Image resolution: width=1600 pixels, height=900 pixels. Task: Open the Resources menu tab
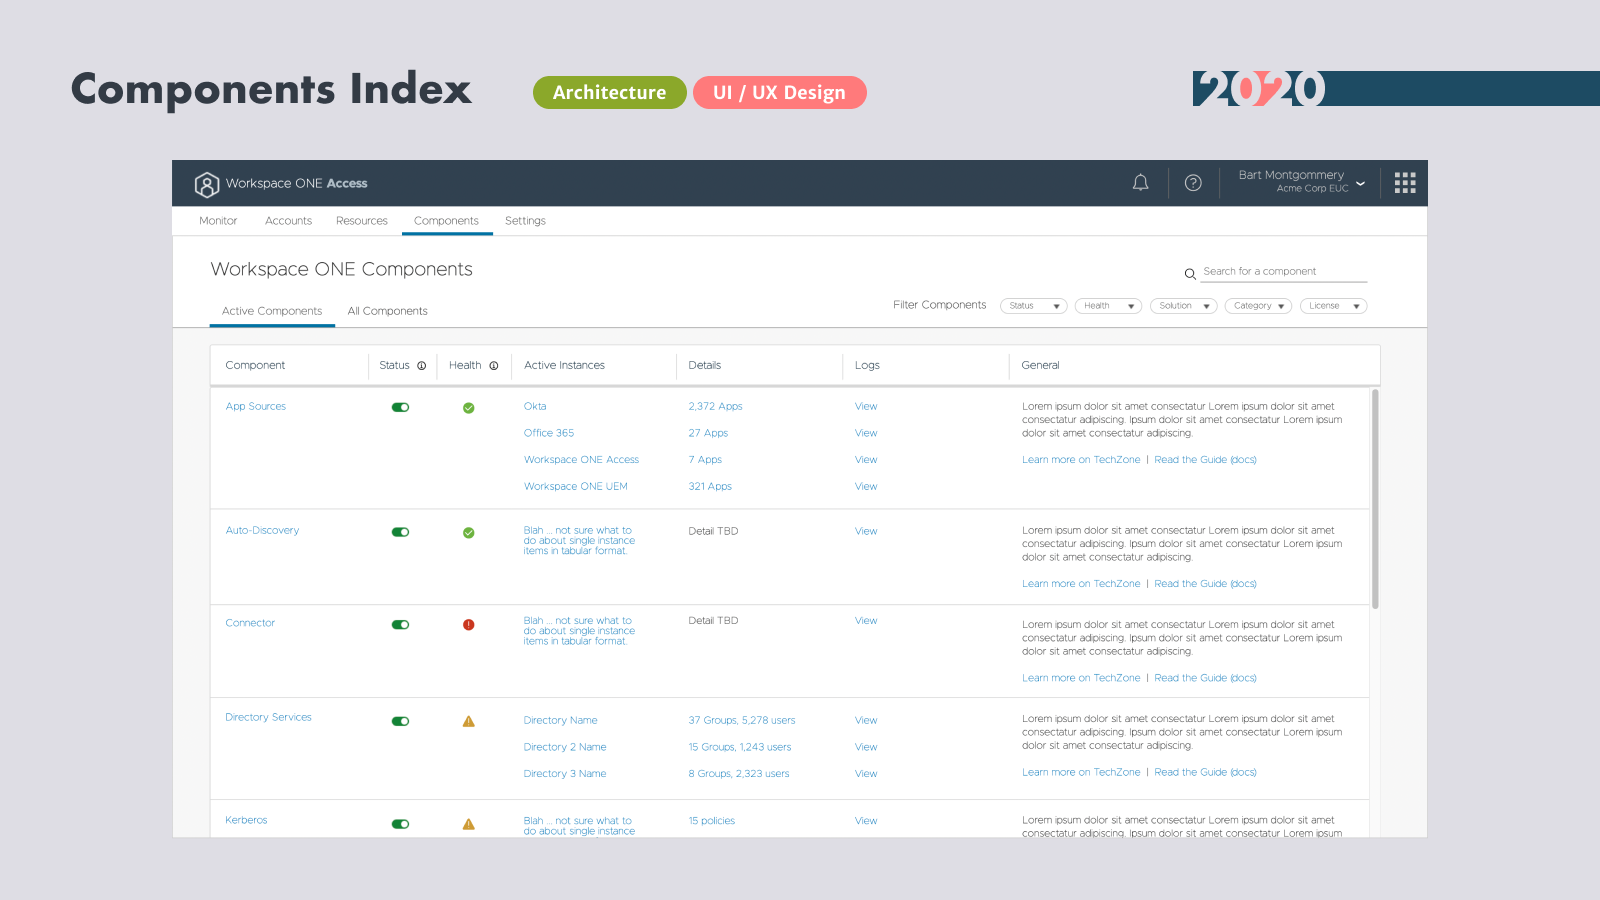pos(361,221)
